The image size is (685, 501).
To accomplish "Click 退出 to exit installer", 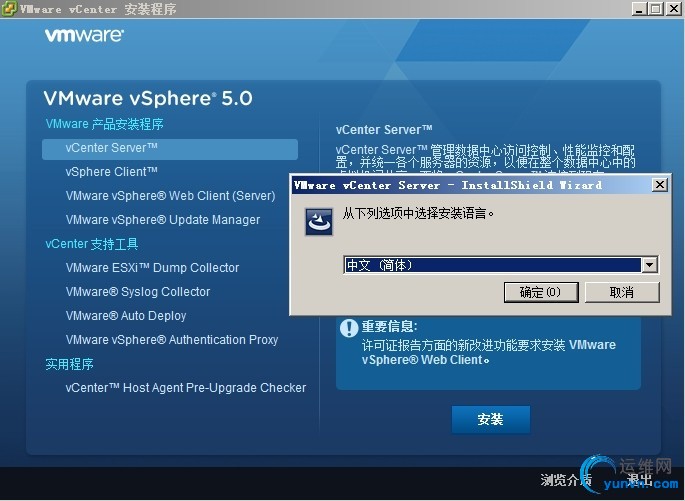I will click(640, 480).
